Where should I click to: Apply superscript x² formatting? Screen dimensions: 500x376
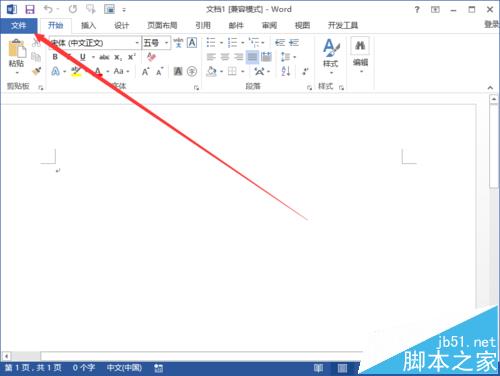click(132, 57)
